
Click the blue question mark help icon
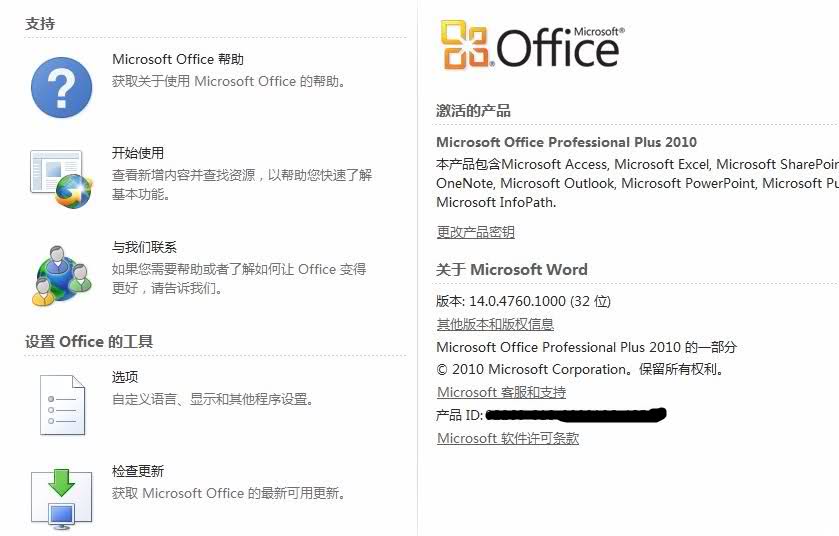(61, 88)
